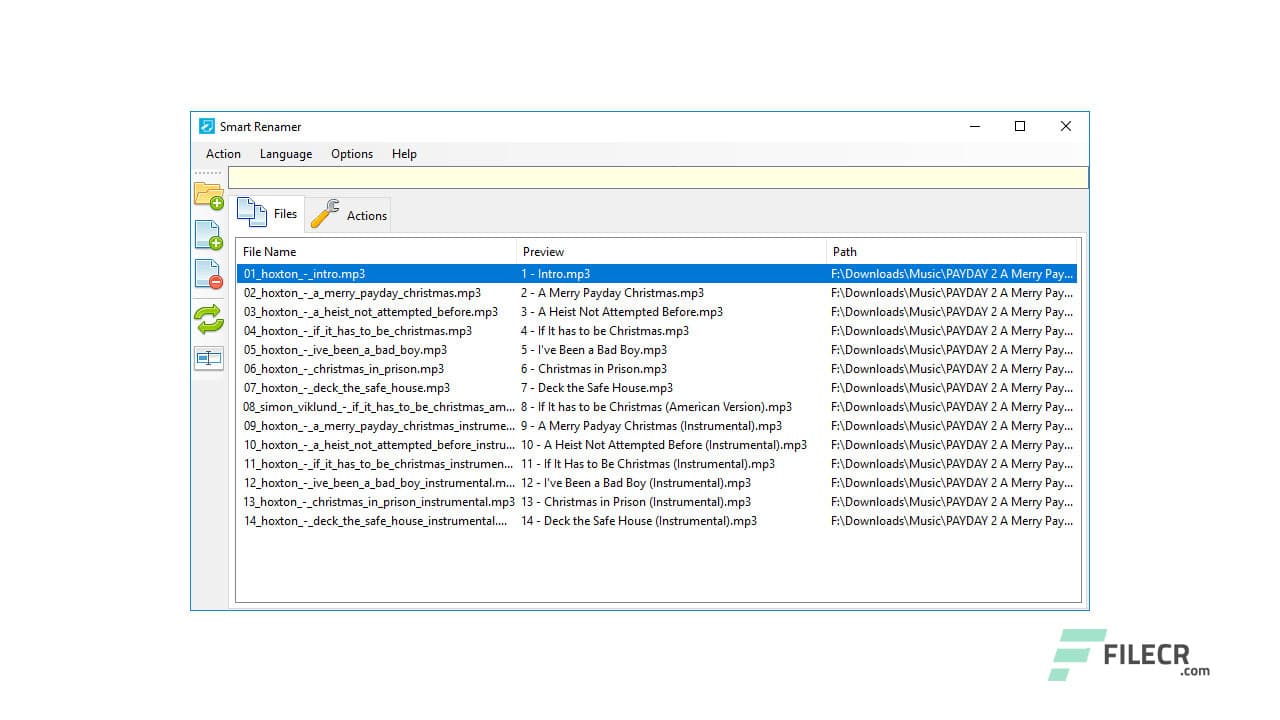Viewport: 1280px width, 720px height.
Task: Open the Language menu
Action: 286,153
